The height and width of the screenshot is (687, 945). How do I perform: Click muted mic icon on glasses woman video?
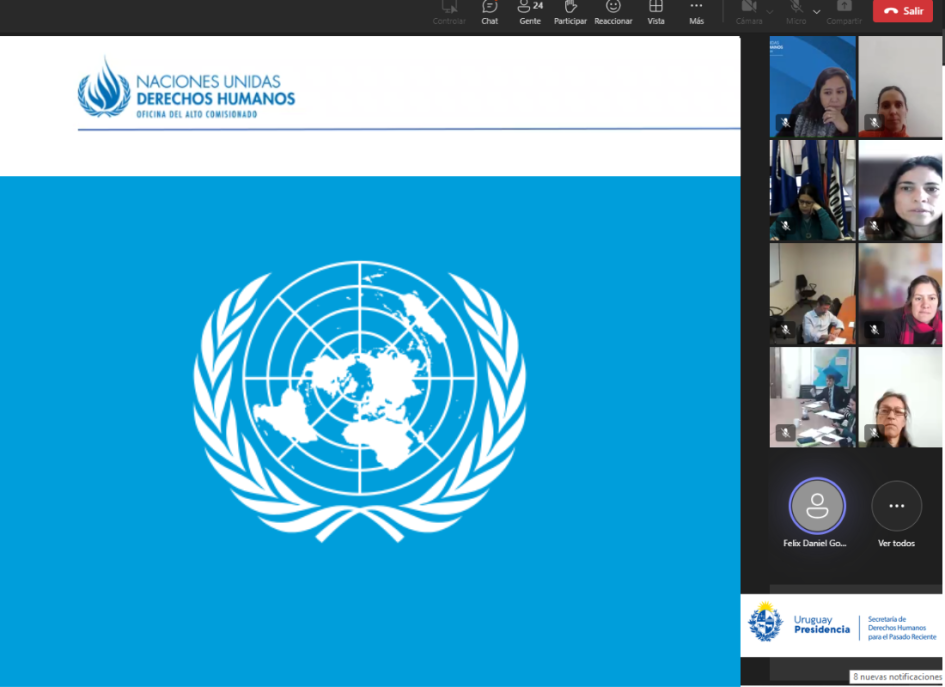[874, 432]
